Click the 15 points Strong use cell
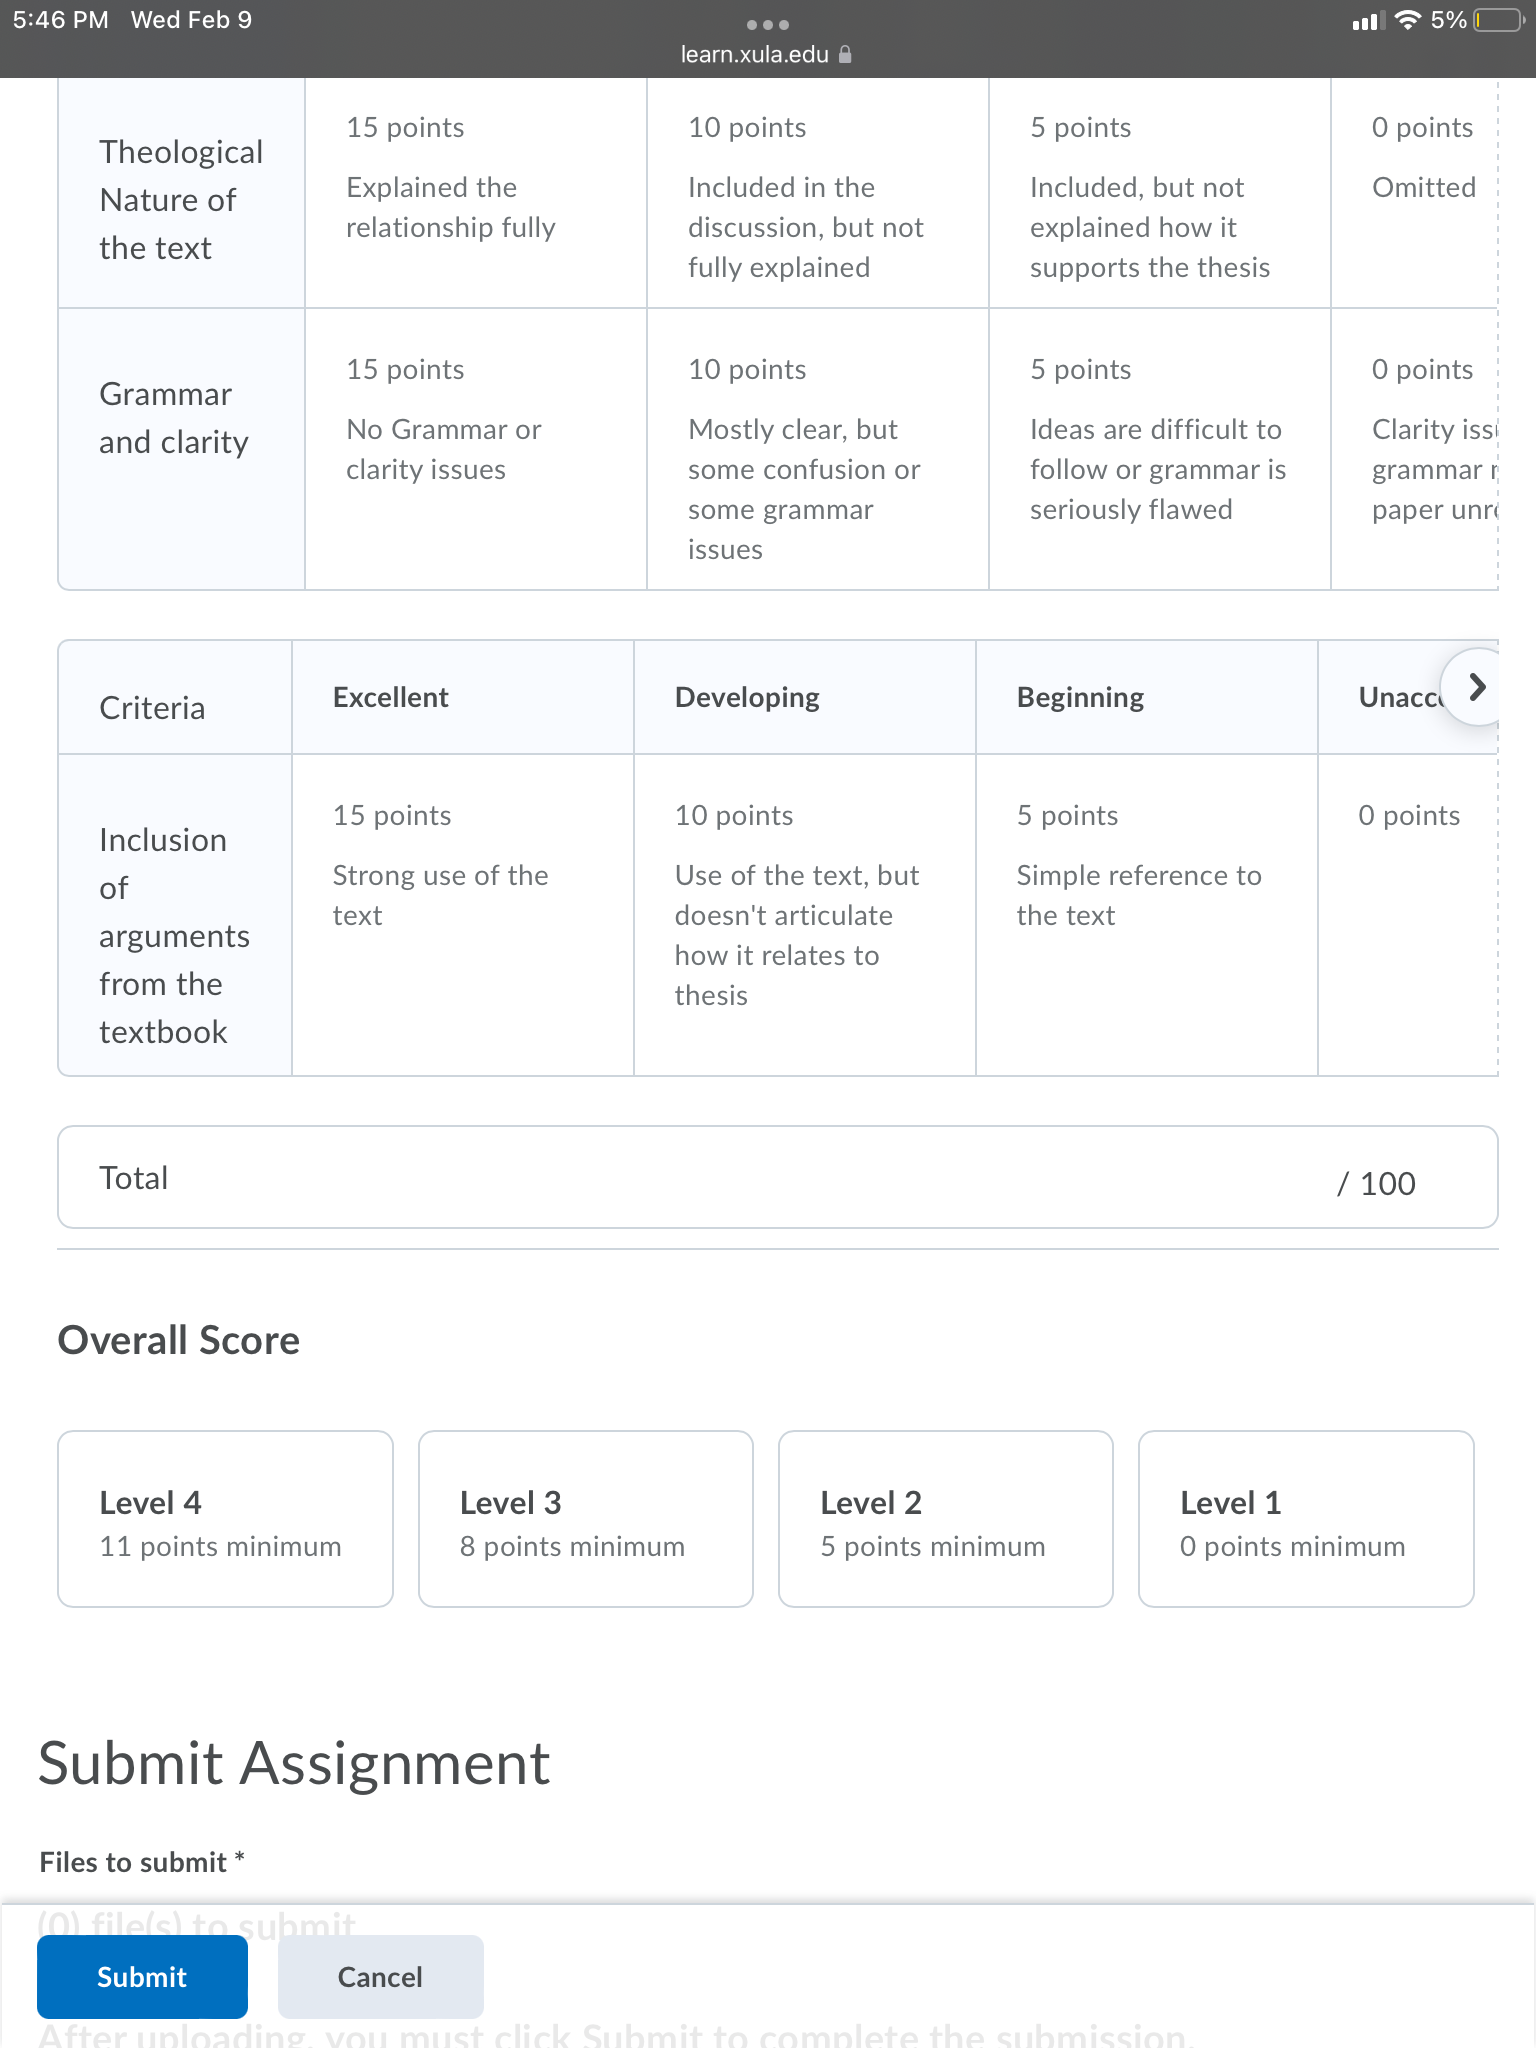Viewport: 1536px width, 2048px height. (x=463, y=915)
